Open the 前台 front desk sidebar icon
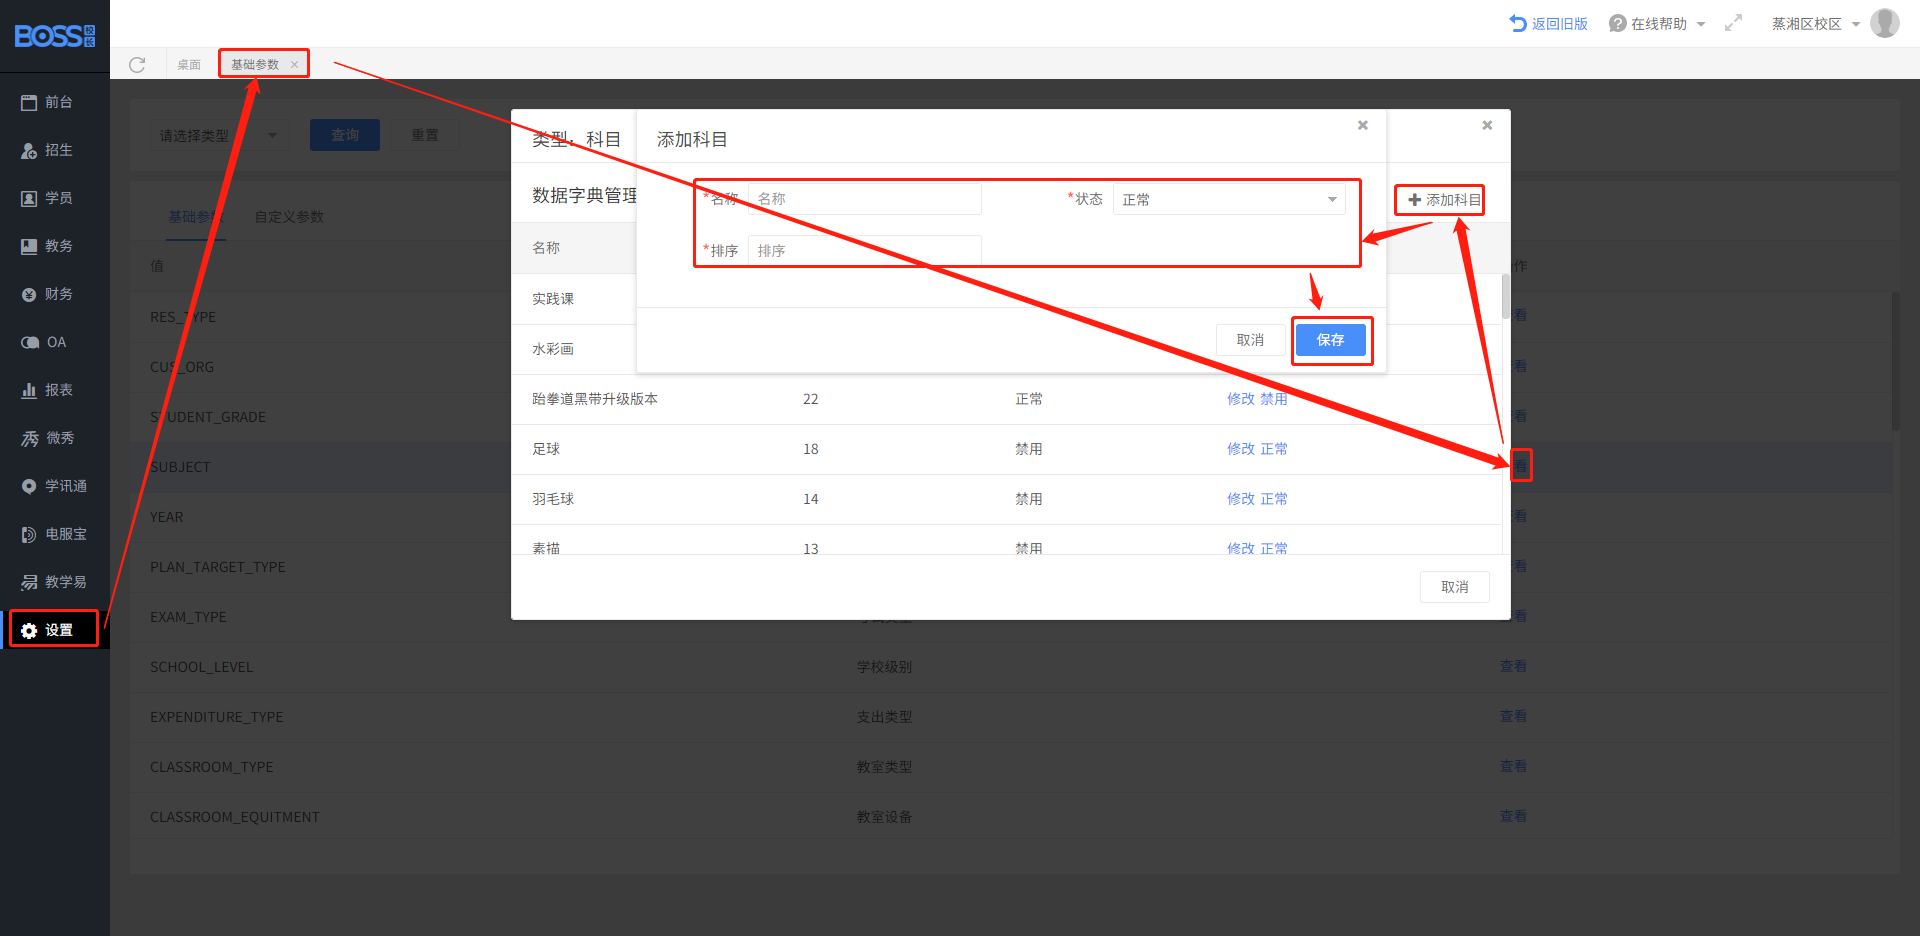 [29, 102]
